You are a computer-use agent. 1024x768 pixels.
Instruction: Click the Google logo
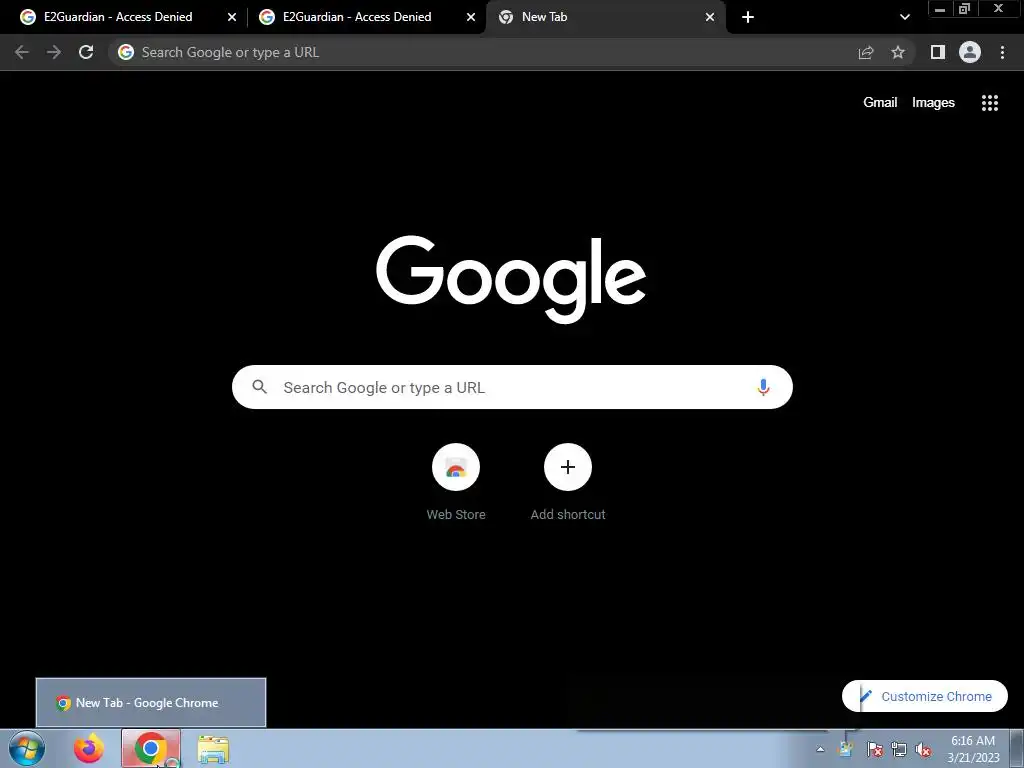click(511, 279)
